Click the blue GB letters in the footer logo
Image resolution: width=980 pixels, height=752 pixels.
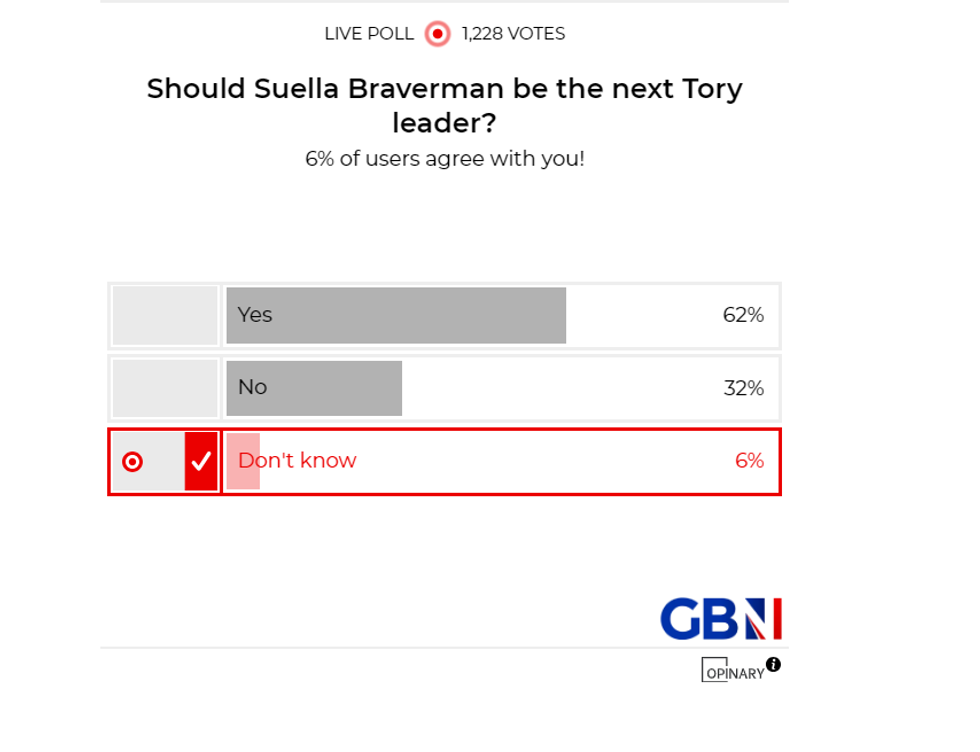(700, 618)
